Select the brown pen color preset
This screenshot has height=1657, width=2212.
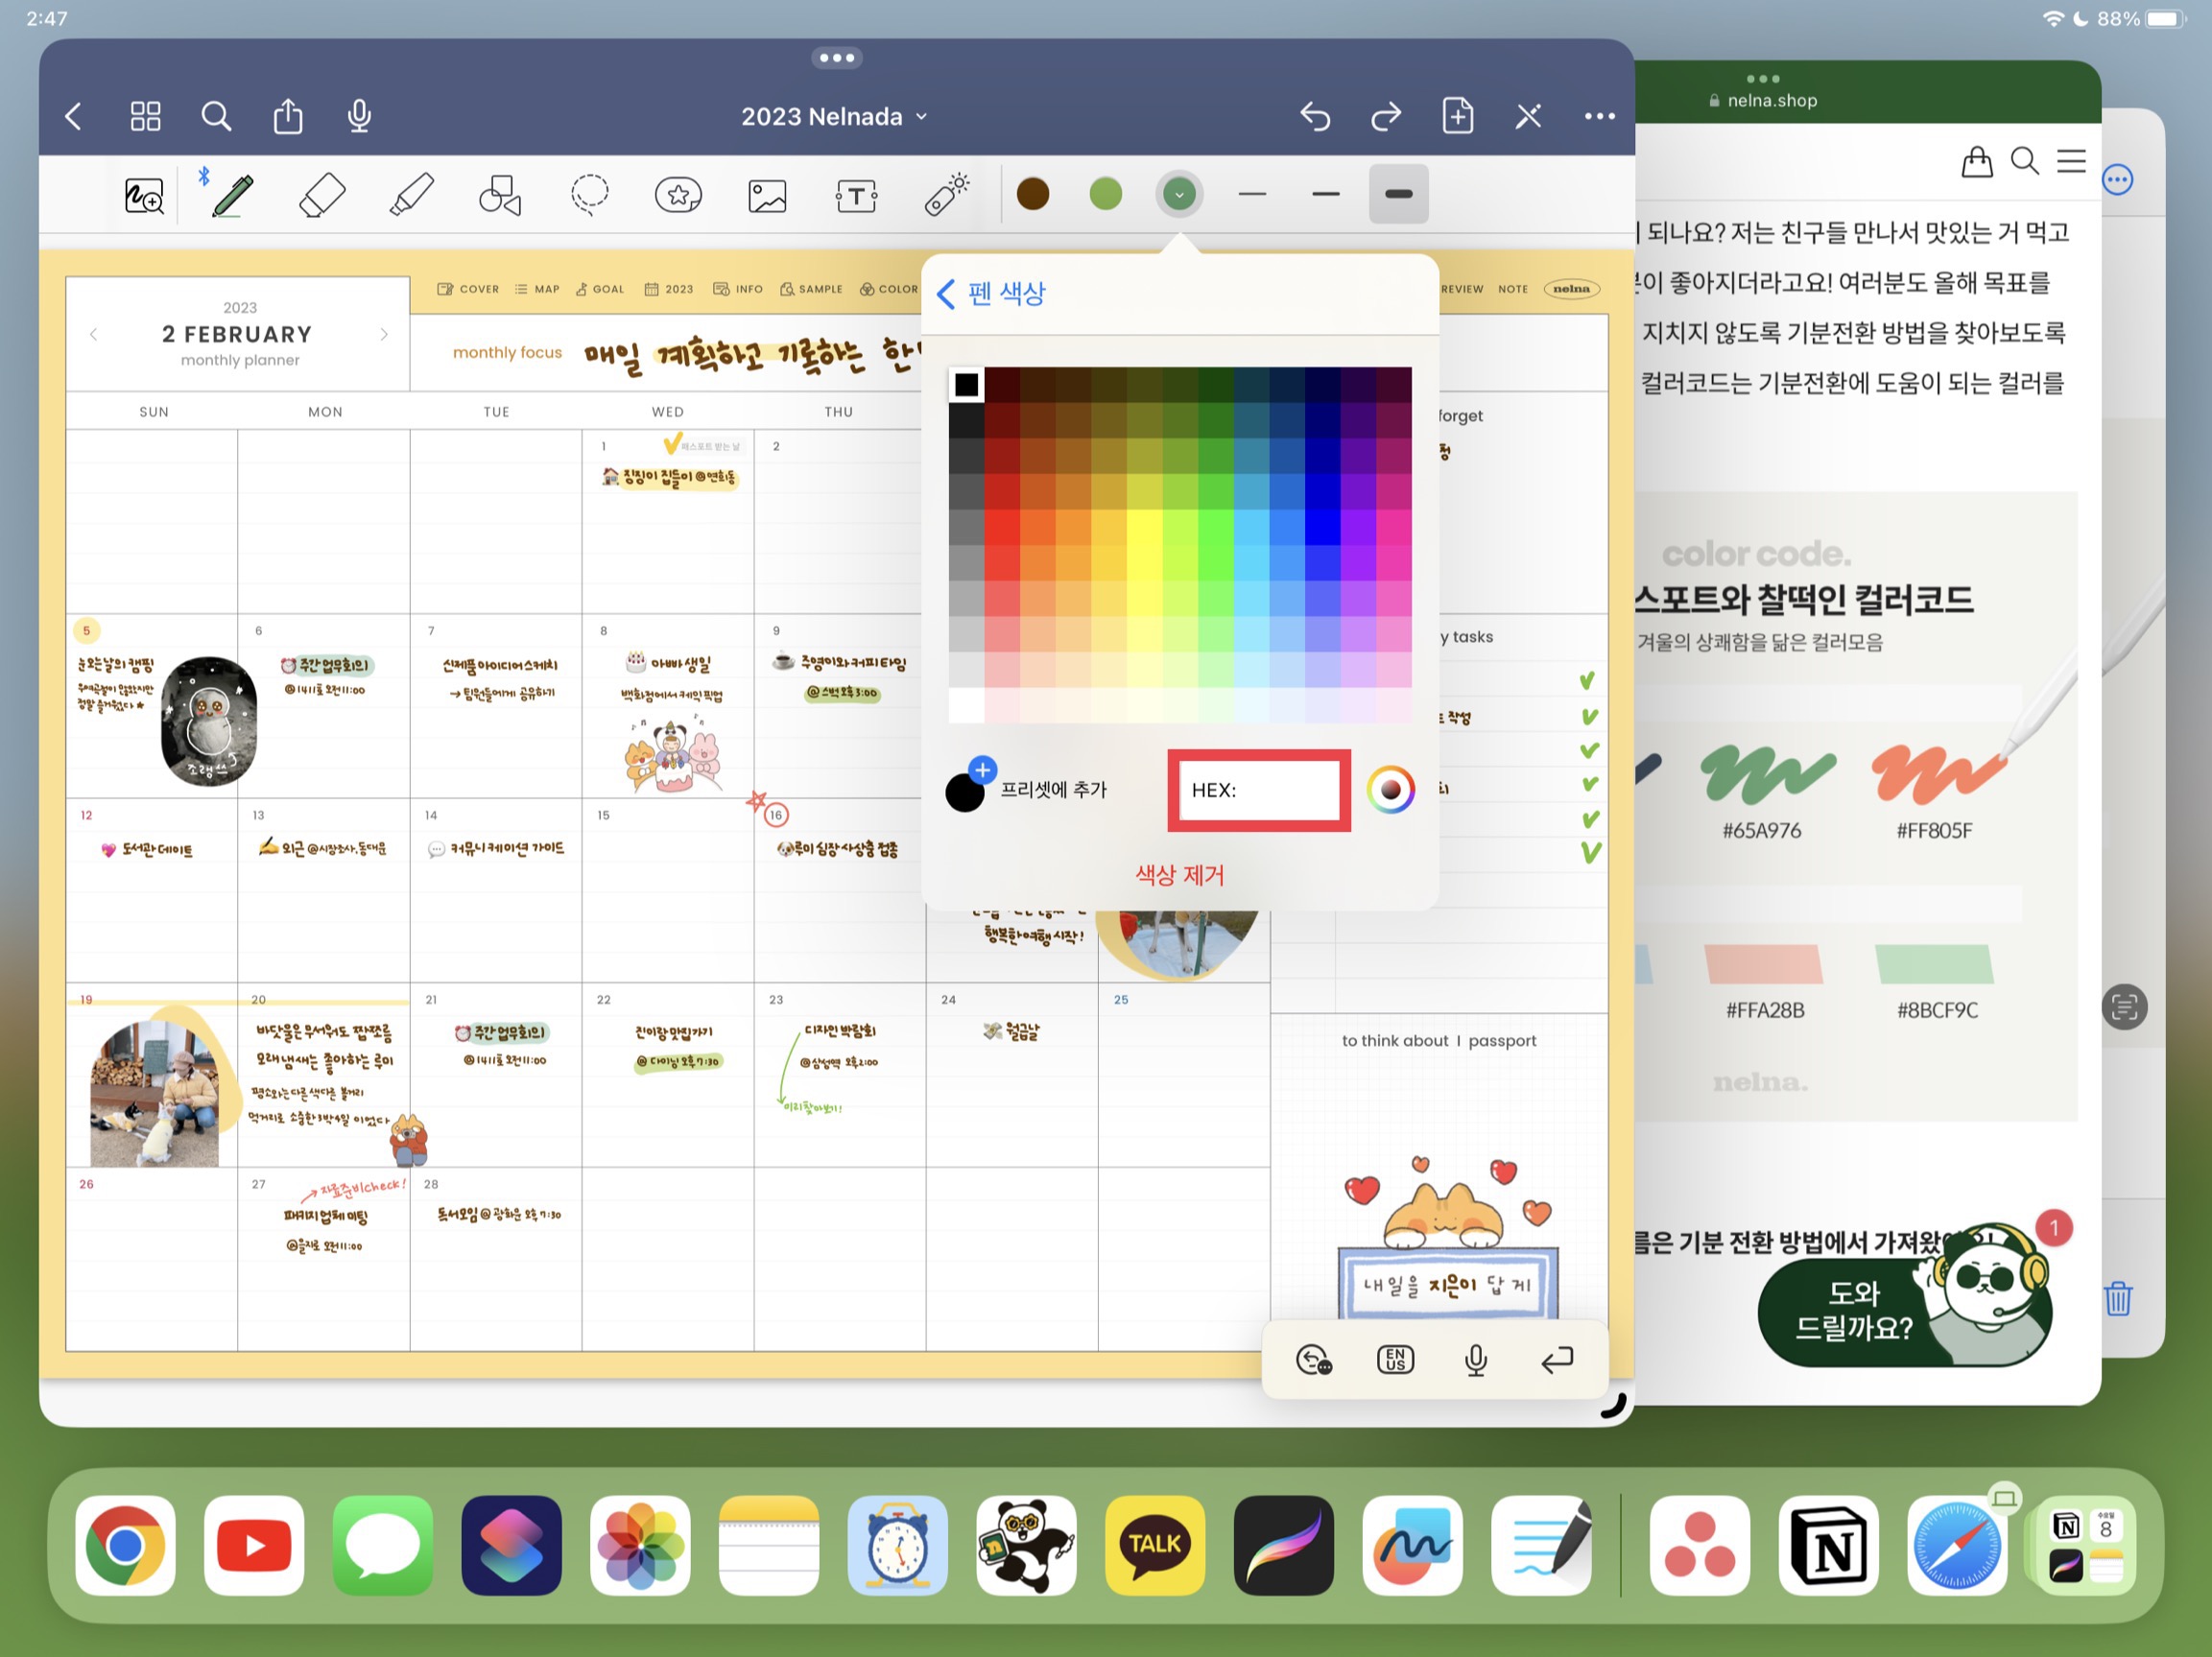(x=1032, y=194)
